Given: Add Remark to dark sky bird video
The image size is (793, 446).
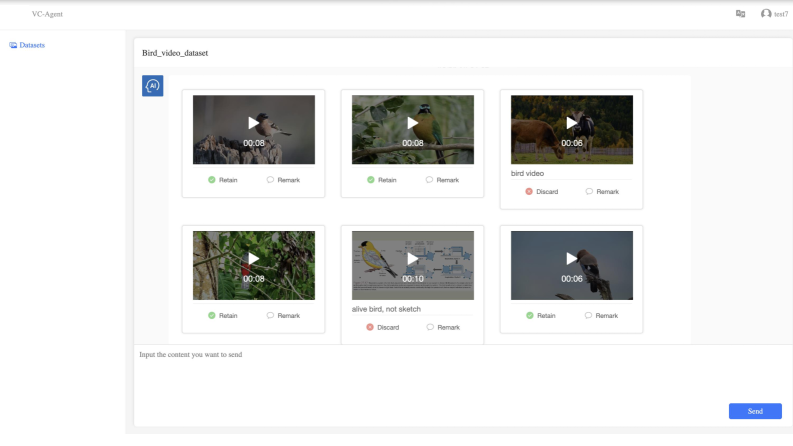Looking at the screenshot, I should (x=601, y=316).
